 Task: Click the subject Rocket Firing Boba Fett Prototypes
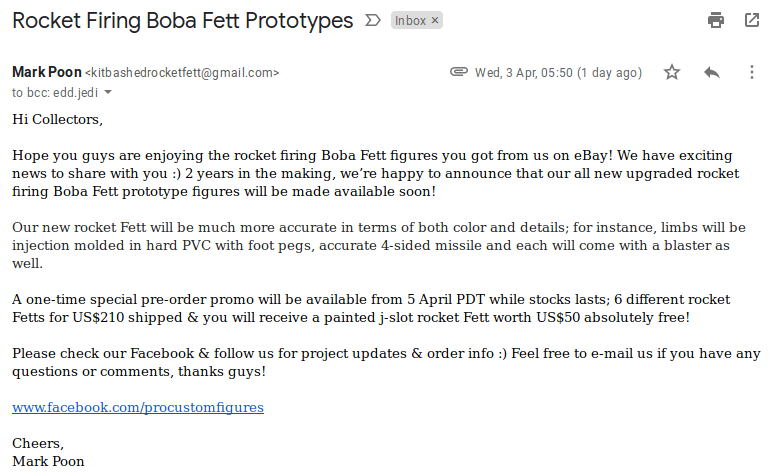click(x=183, y=21)
